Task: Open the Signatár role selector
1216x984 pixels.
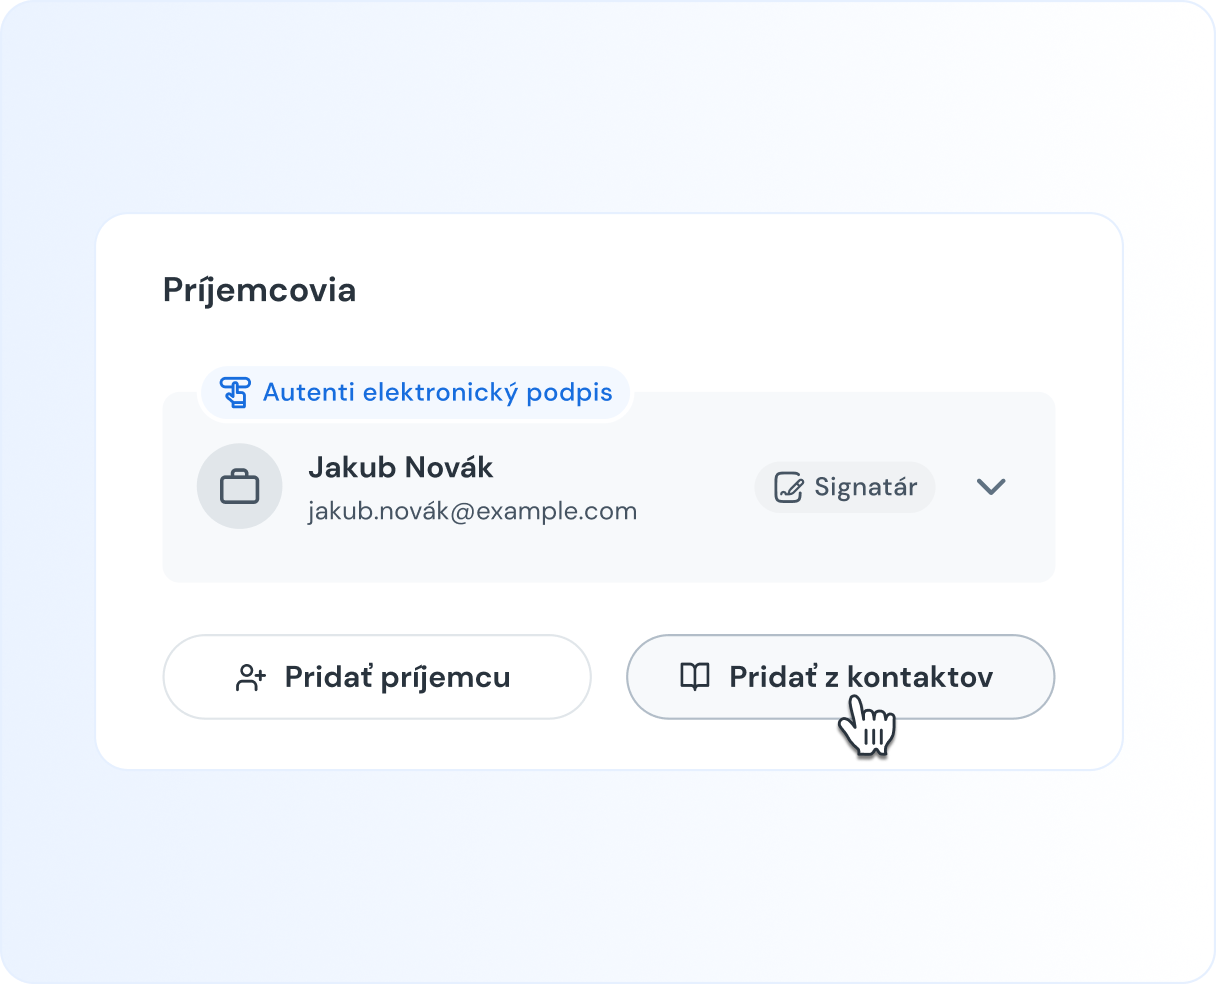Action: click(845, 488)
